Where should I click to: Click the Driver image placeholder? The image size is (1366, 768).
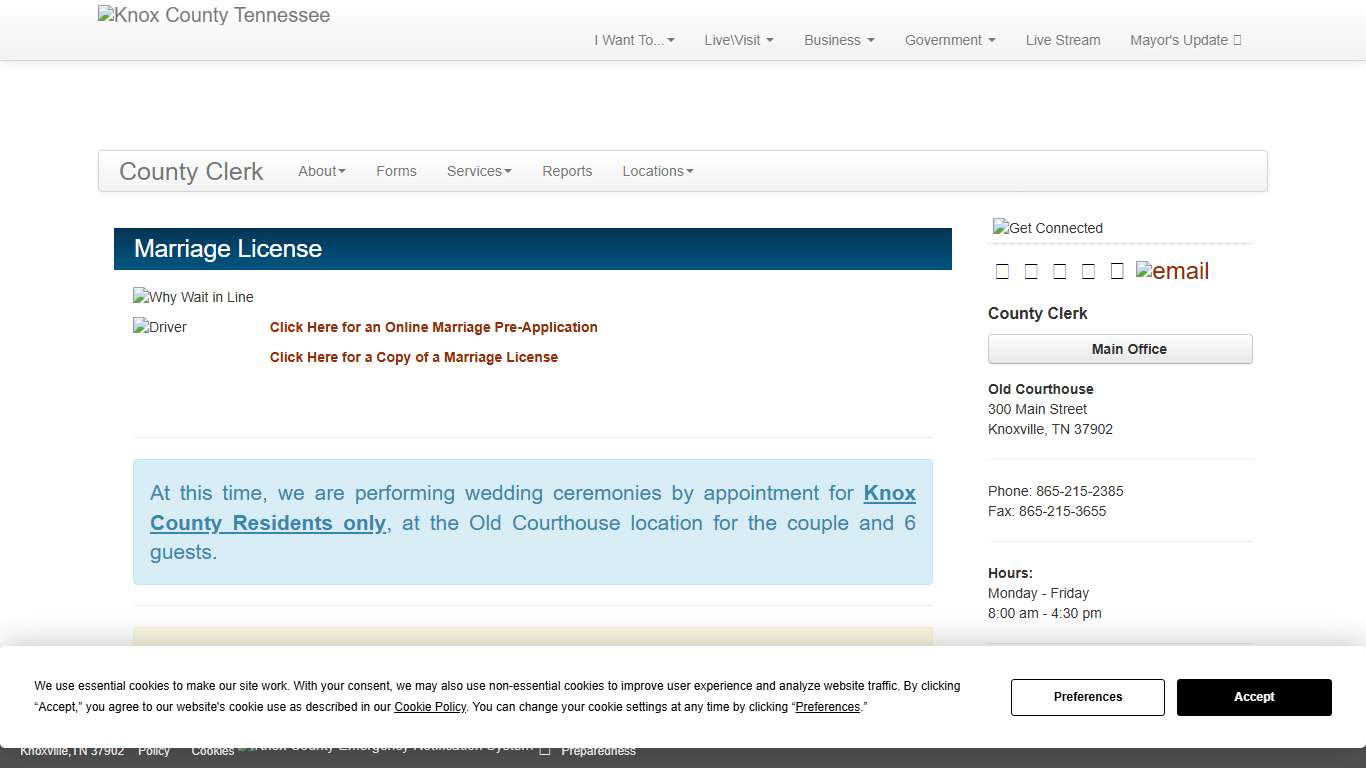(159, 327)
